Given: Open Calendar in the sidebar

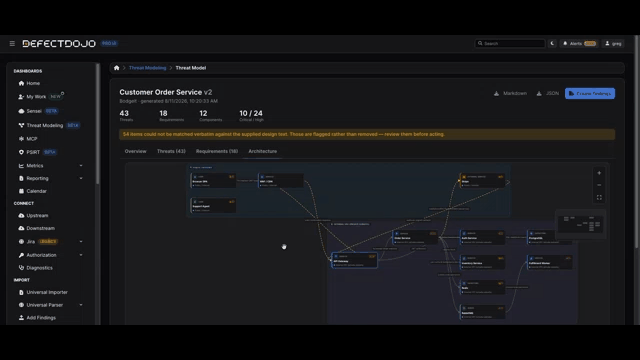Looking at the screenshot, I should pyautogui.click(x=36, y=191).
